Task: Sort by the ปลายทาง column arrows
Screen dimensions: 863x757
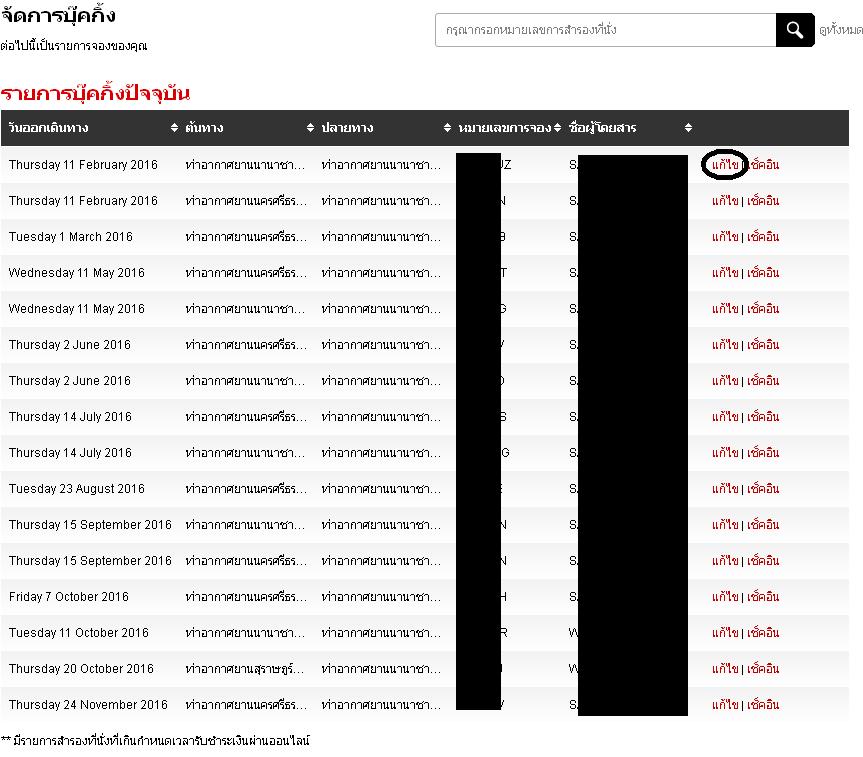Action: point(447,128)
